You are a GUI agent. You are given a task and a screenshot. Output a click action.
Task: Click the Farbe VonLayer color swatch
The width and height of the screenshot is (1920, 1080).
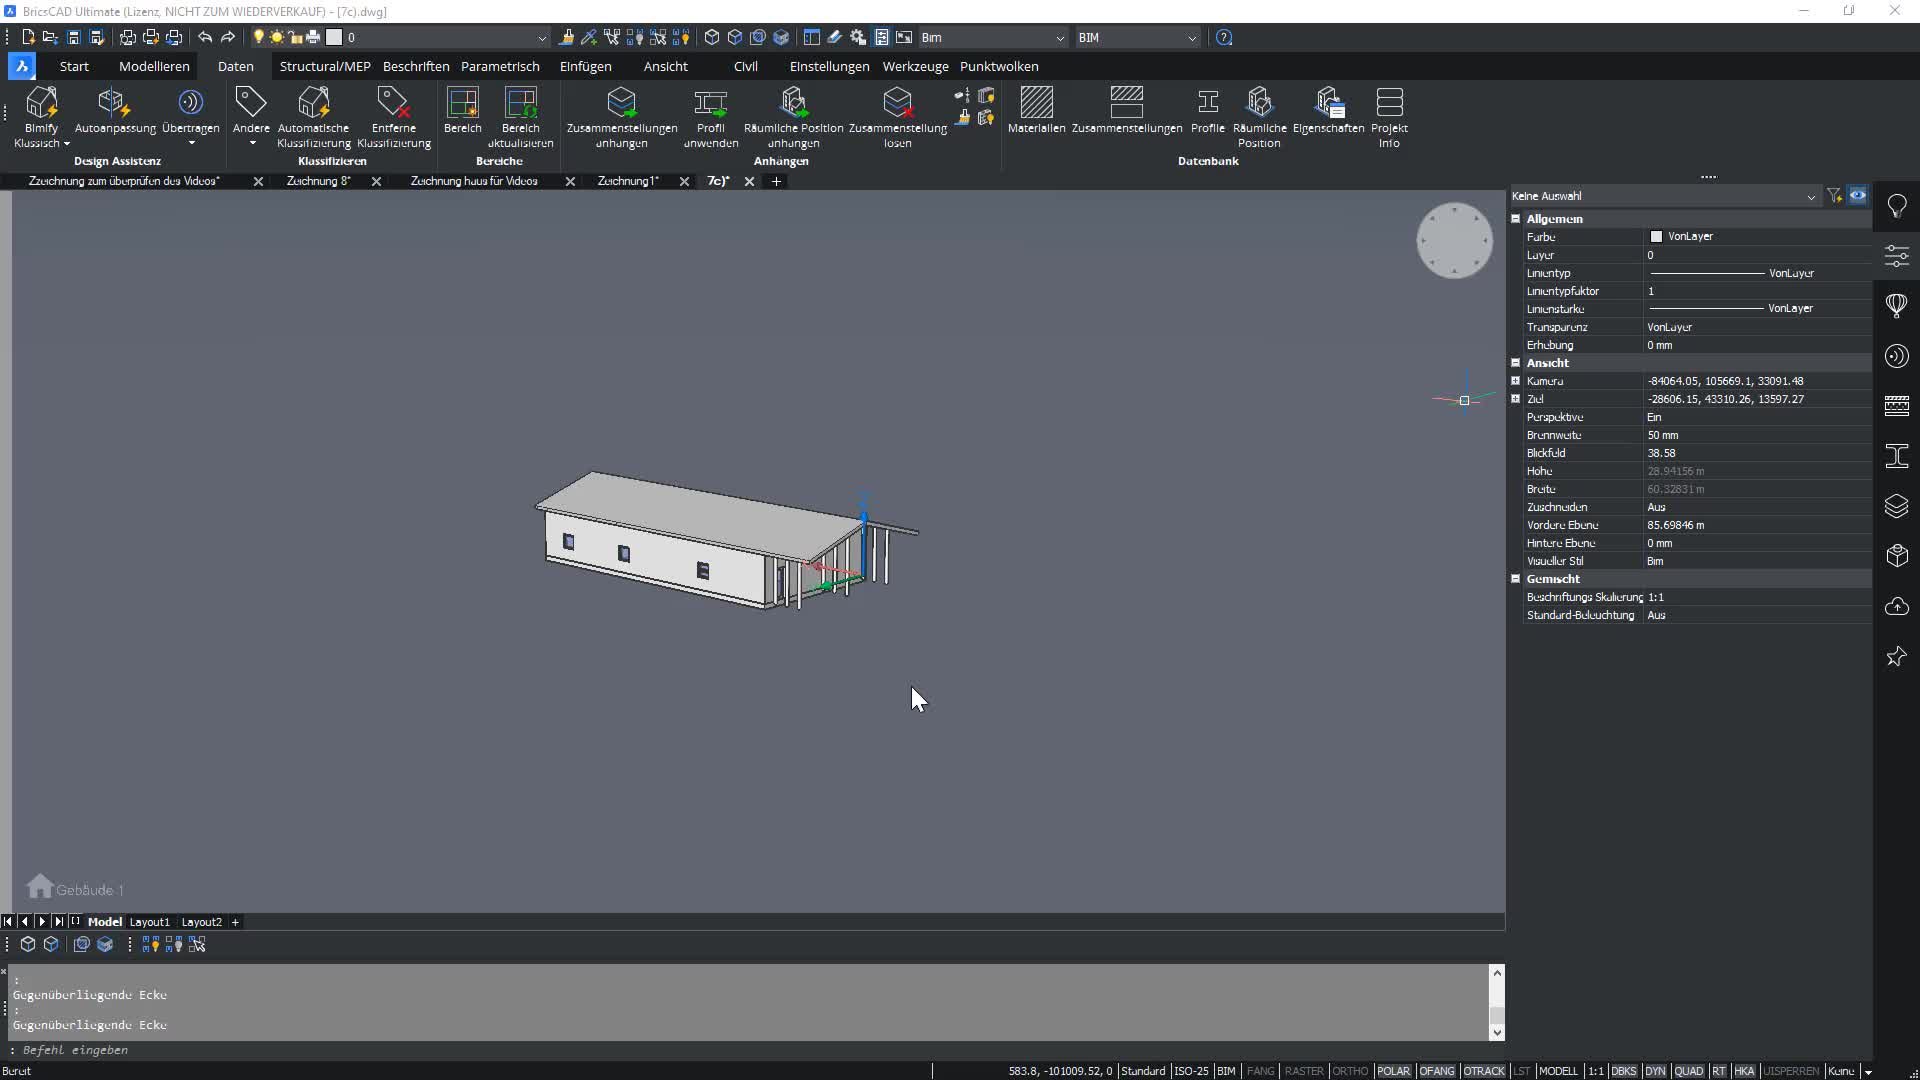1656,237
